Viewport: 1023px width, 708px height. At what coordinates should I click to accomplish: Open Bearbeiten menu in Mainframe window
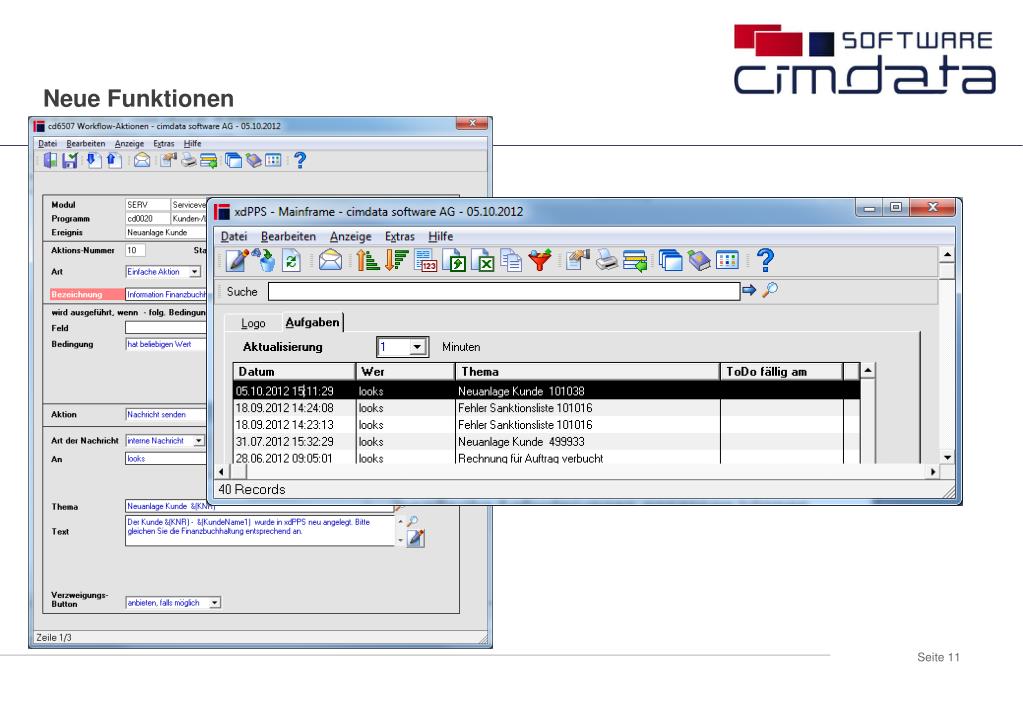point(288,236)
